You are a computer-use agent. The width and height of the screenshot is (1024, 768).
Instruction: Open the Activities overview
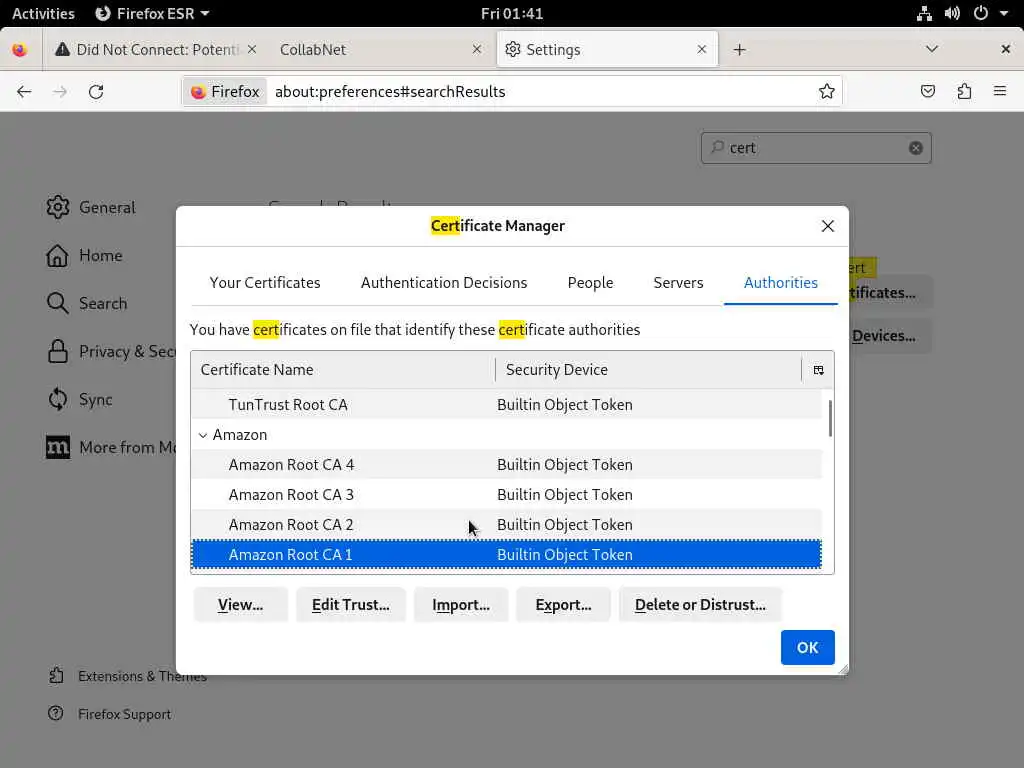43,13
